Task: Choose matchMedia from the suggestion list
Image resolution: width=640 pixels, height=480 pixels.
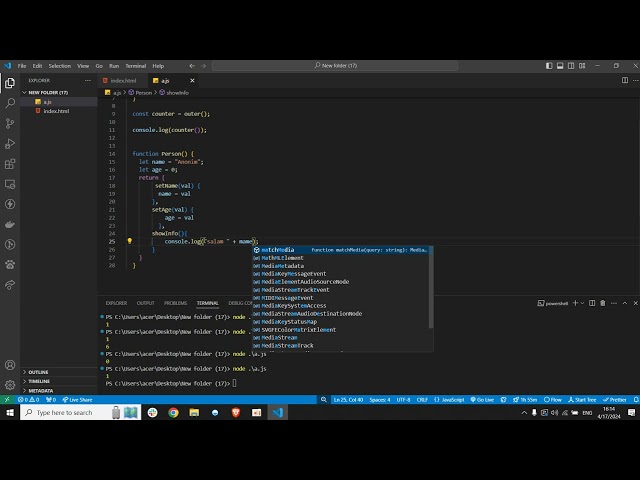Action: (x=340, y=250)
